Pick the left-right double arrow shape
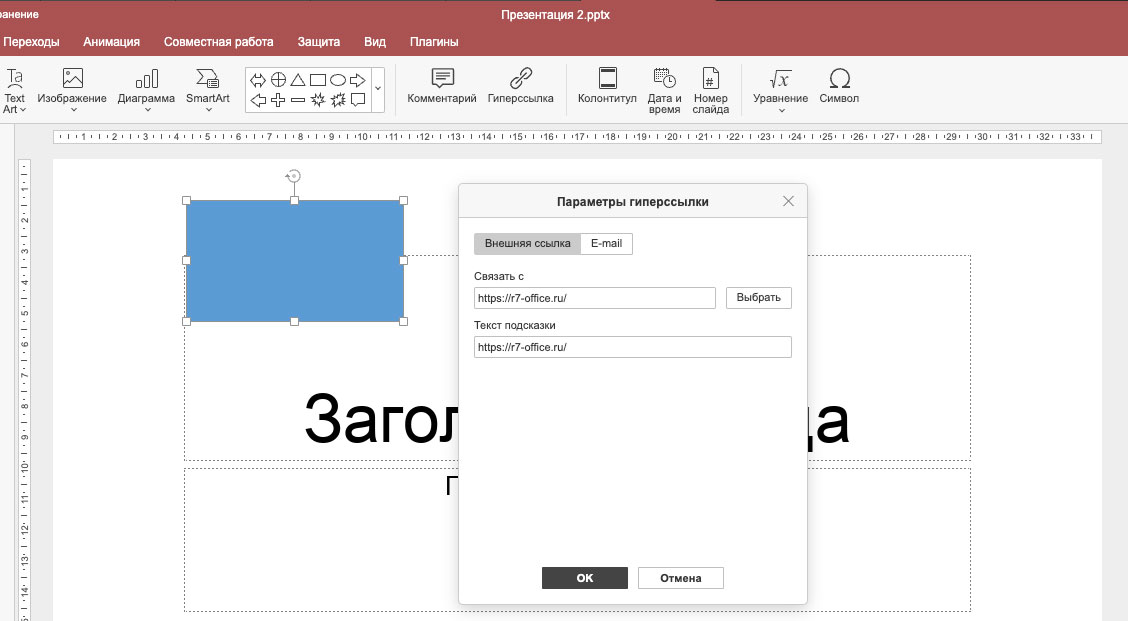The height and width of the screenshot is (621, 1128). (x=258, y=80)
